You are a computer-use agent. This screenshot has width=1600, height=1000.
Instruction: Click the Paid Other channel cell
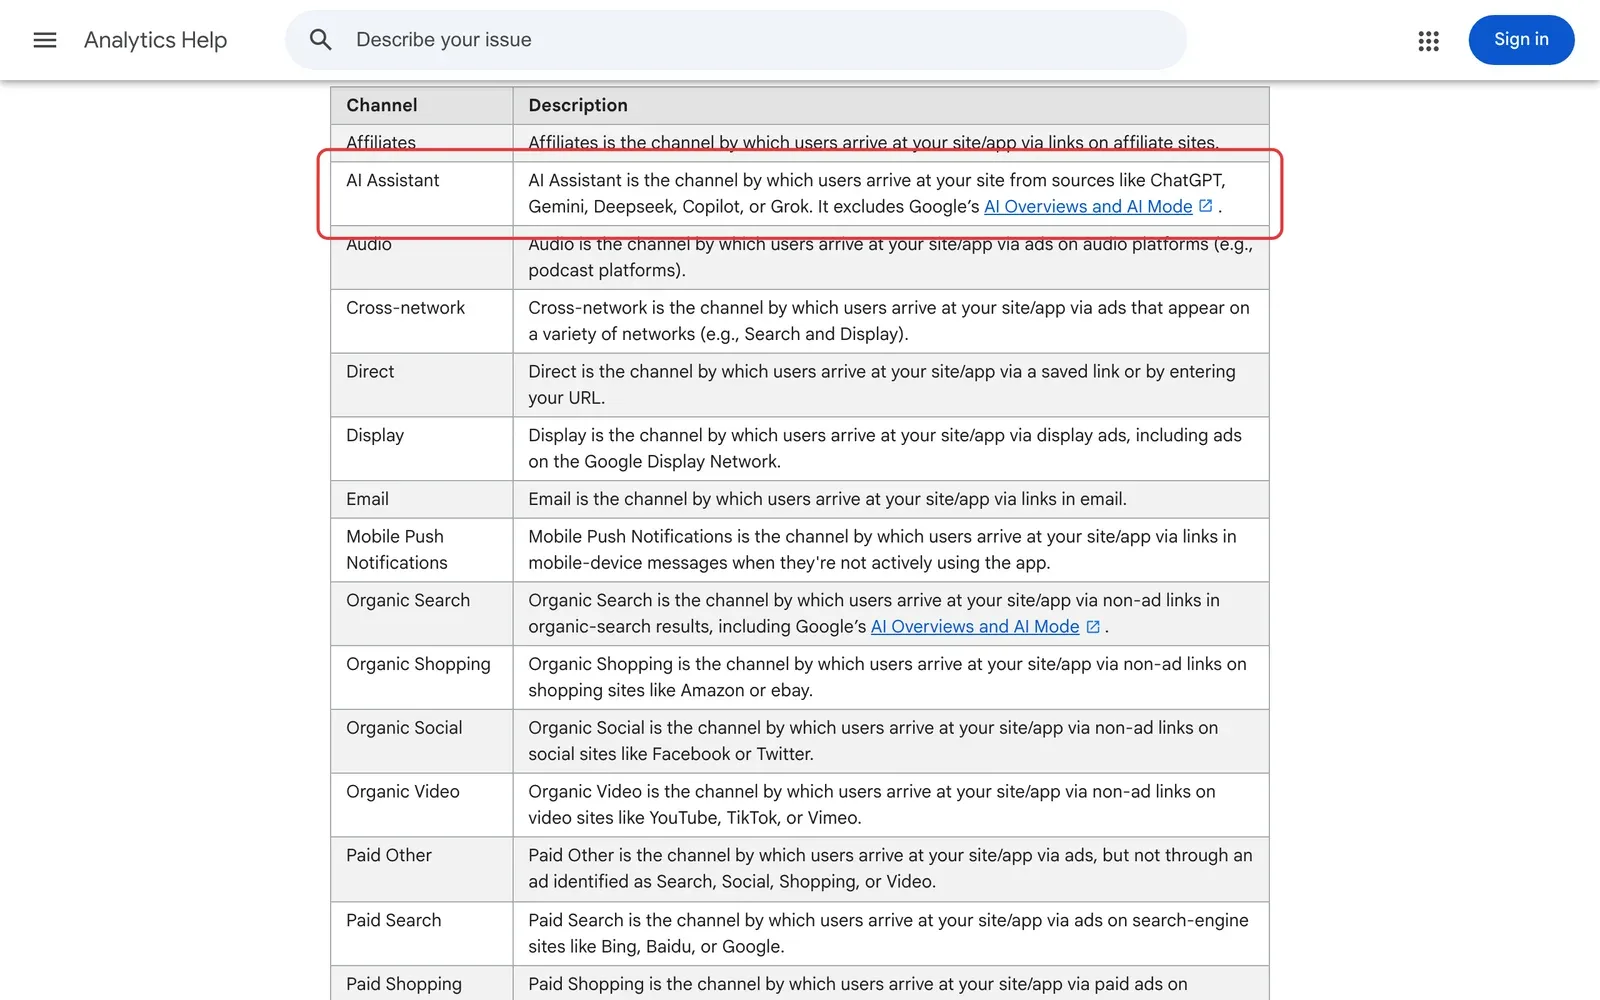(422, 869)
